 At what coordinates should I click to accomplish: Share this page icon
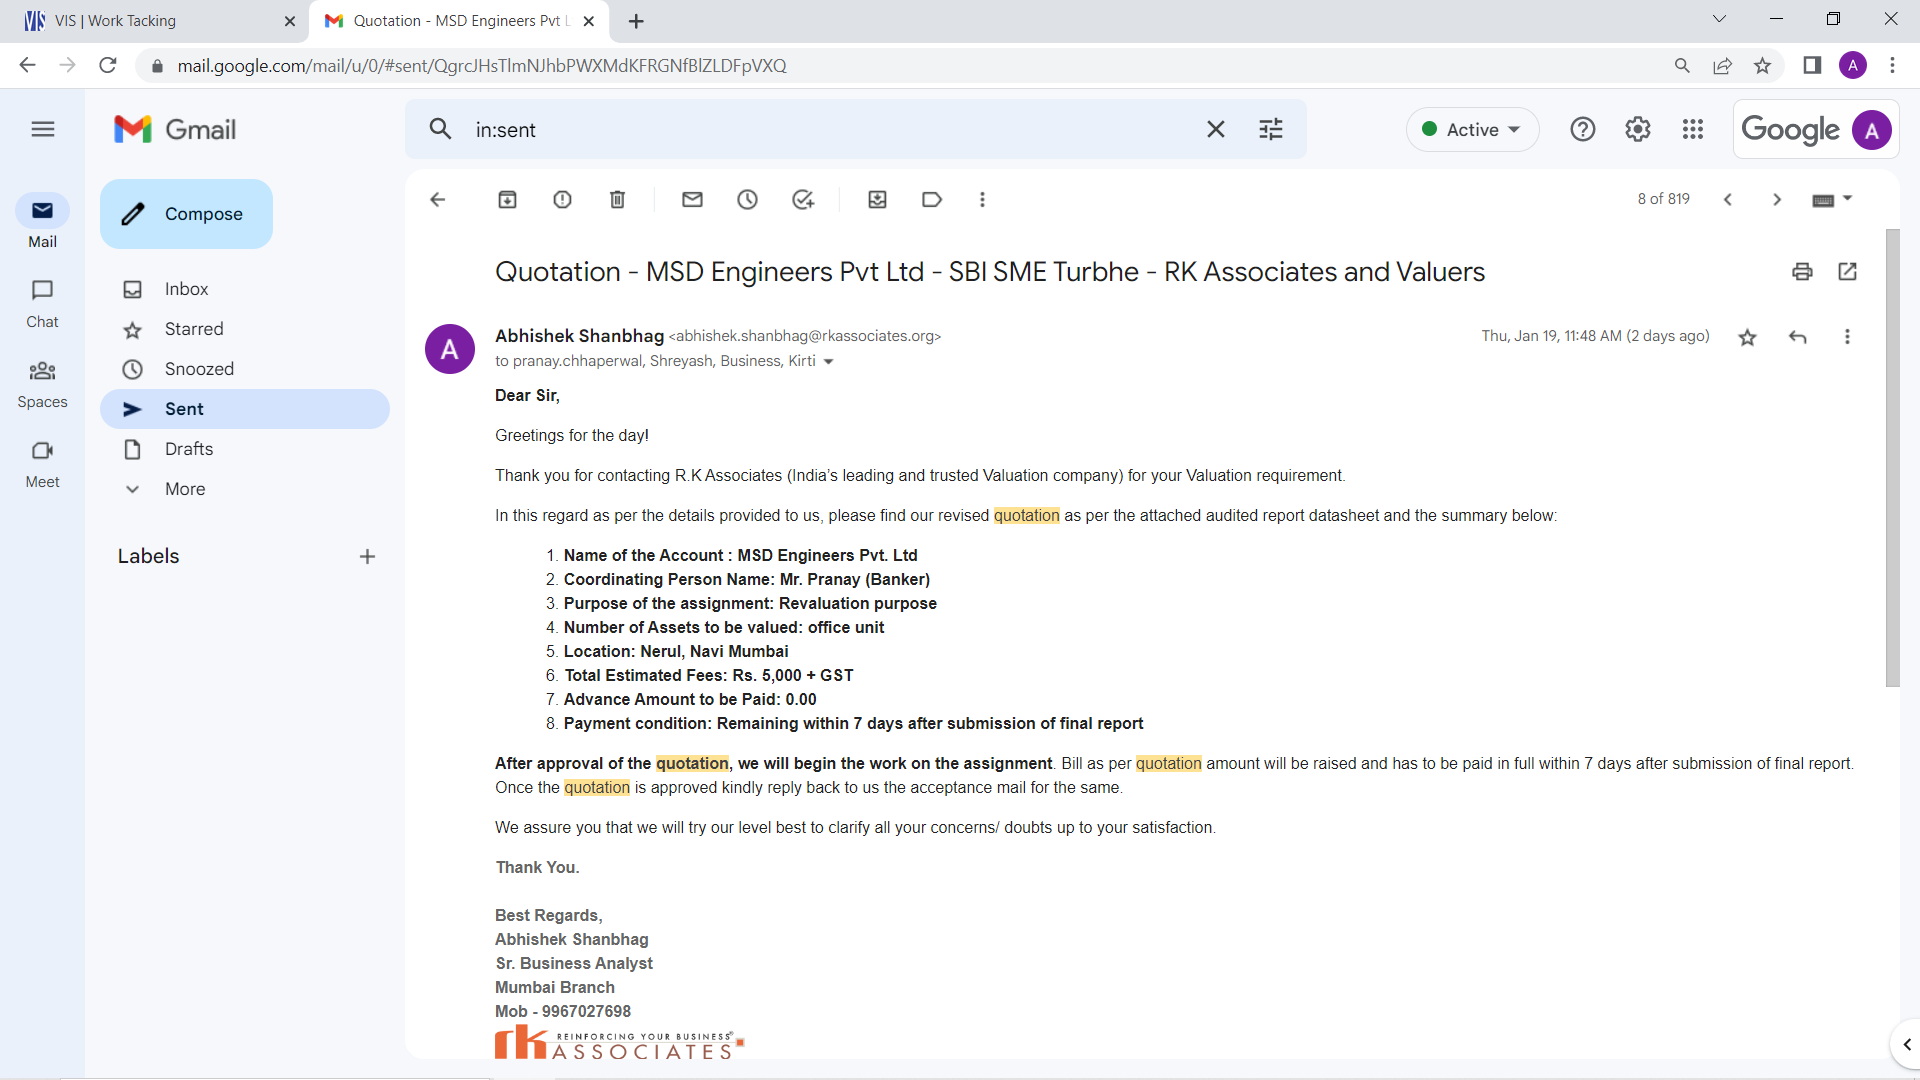coord(1722,65)
